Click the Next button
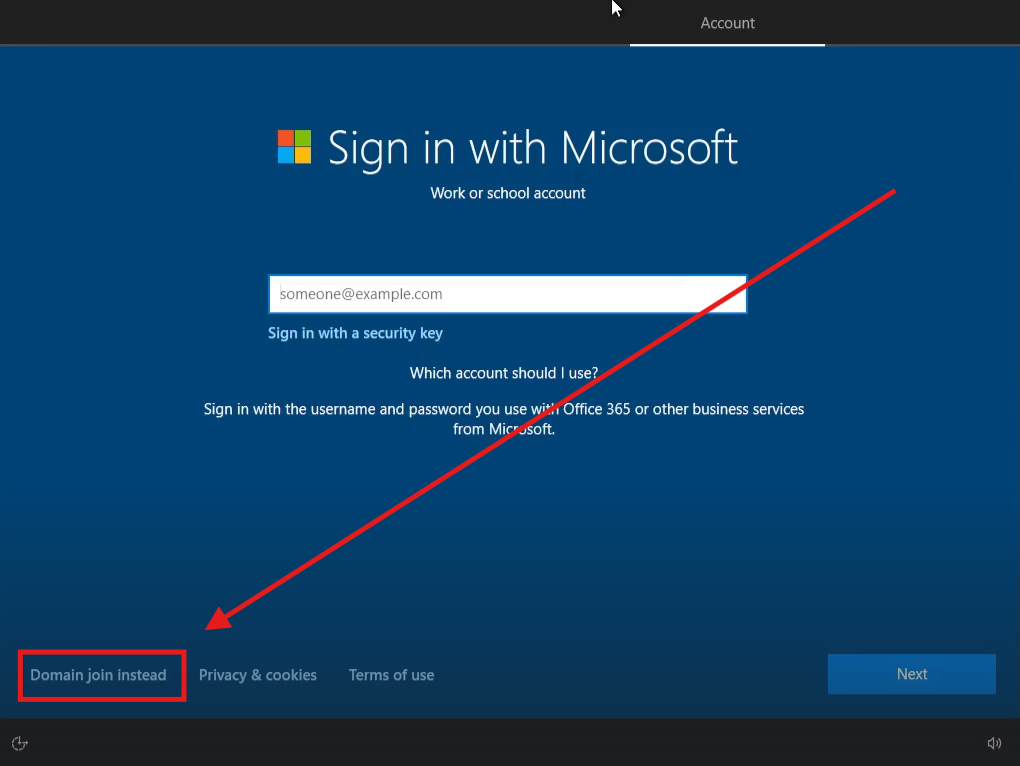The image size is (1020, 766). click(x=911, y=674)
